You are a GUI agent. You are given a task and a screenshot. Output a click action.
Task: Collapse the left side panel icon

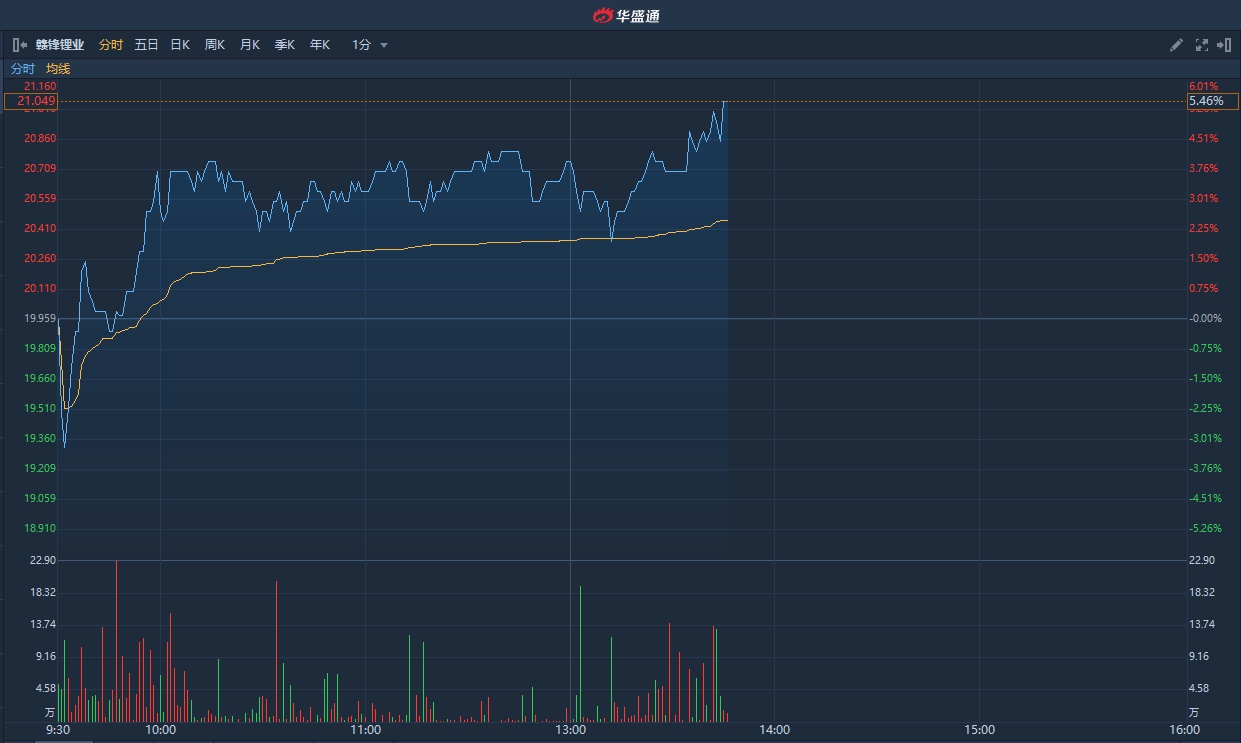pos(19,45)
